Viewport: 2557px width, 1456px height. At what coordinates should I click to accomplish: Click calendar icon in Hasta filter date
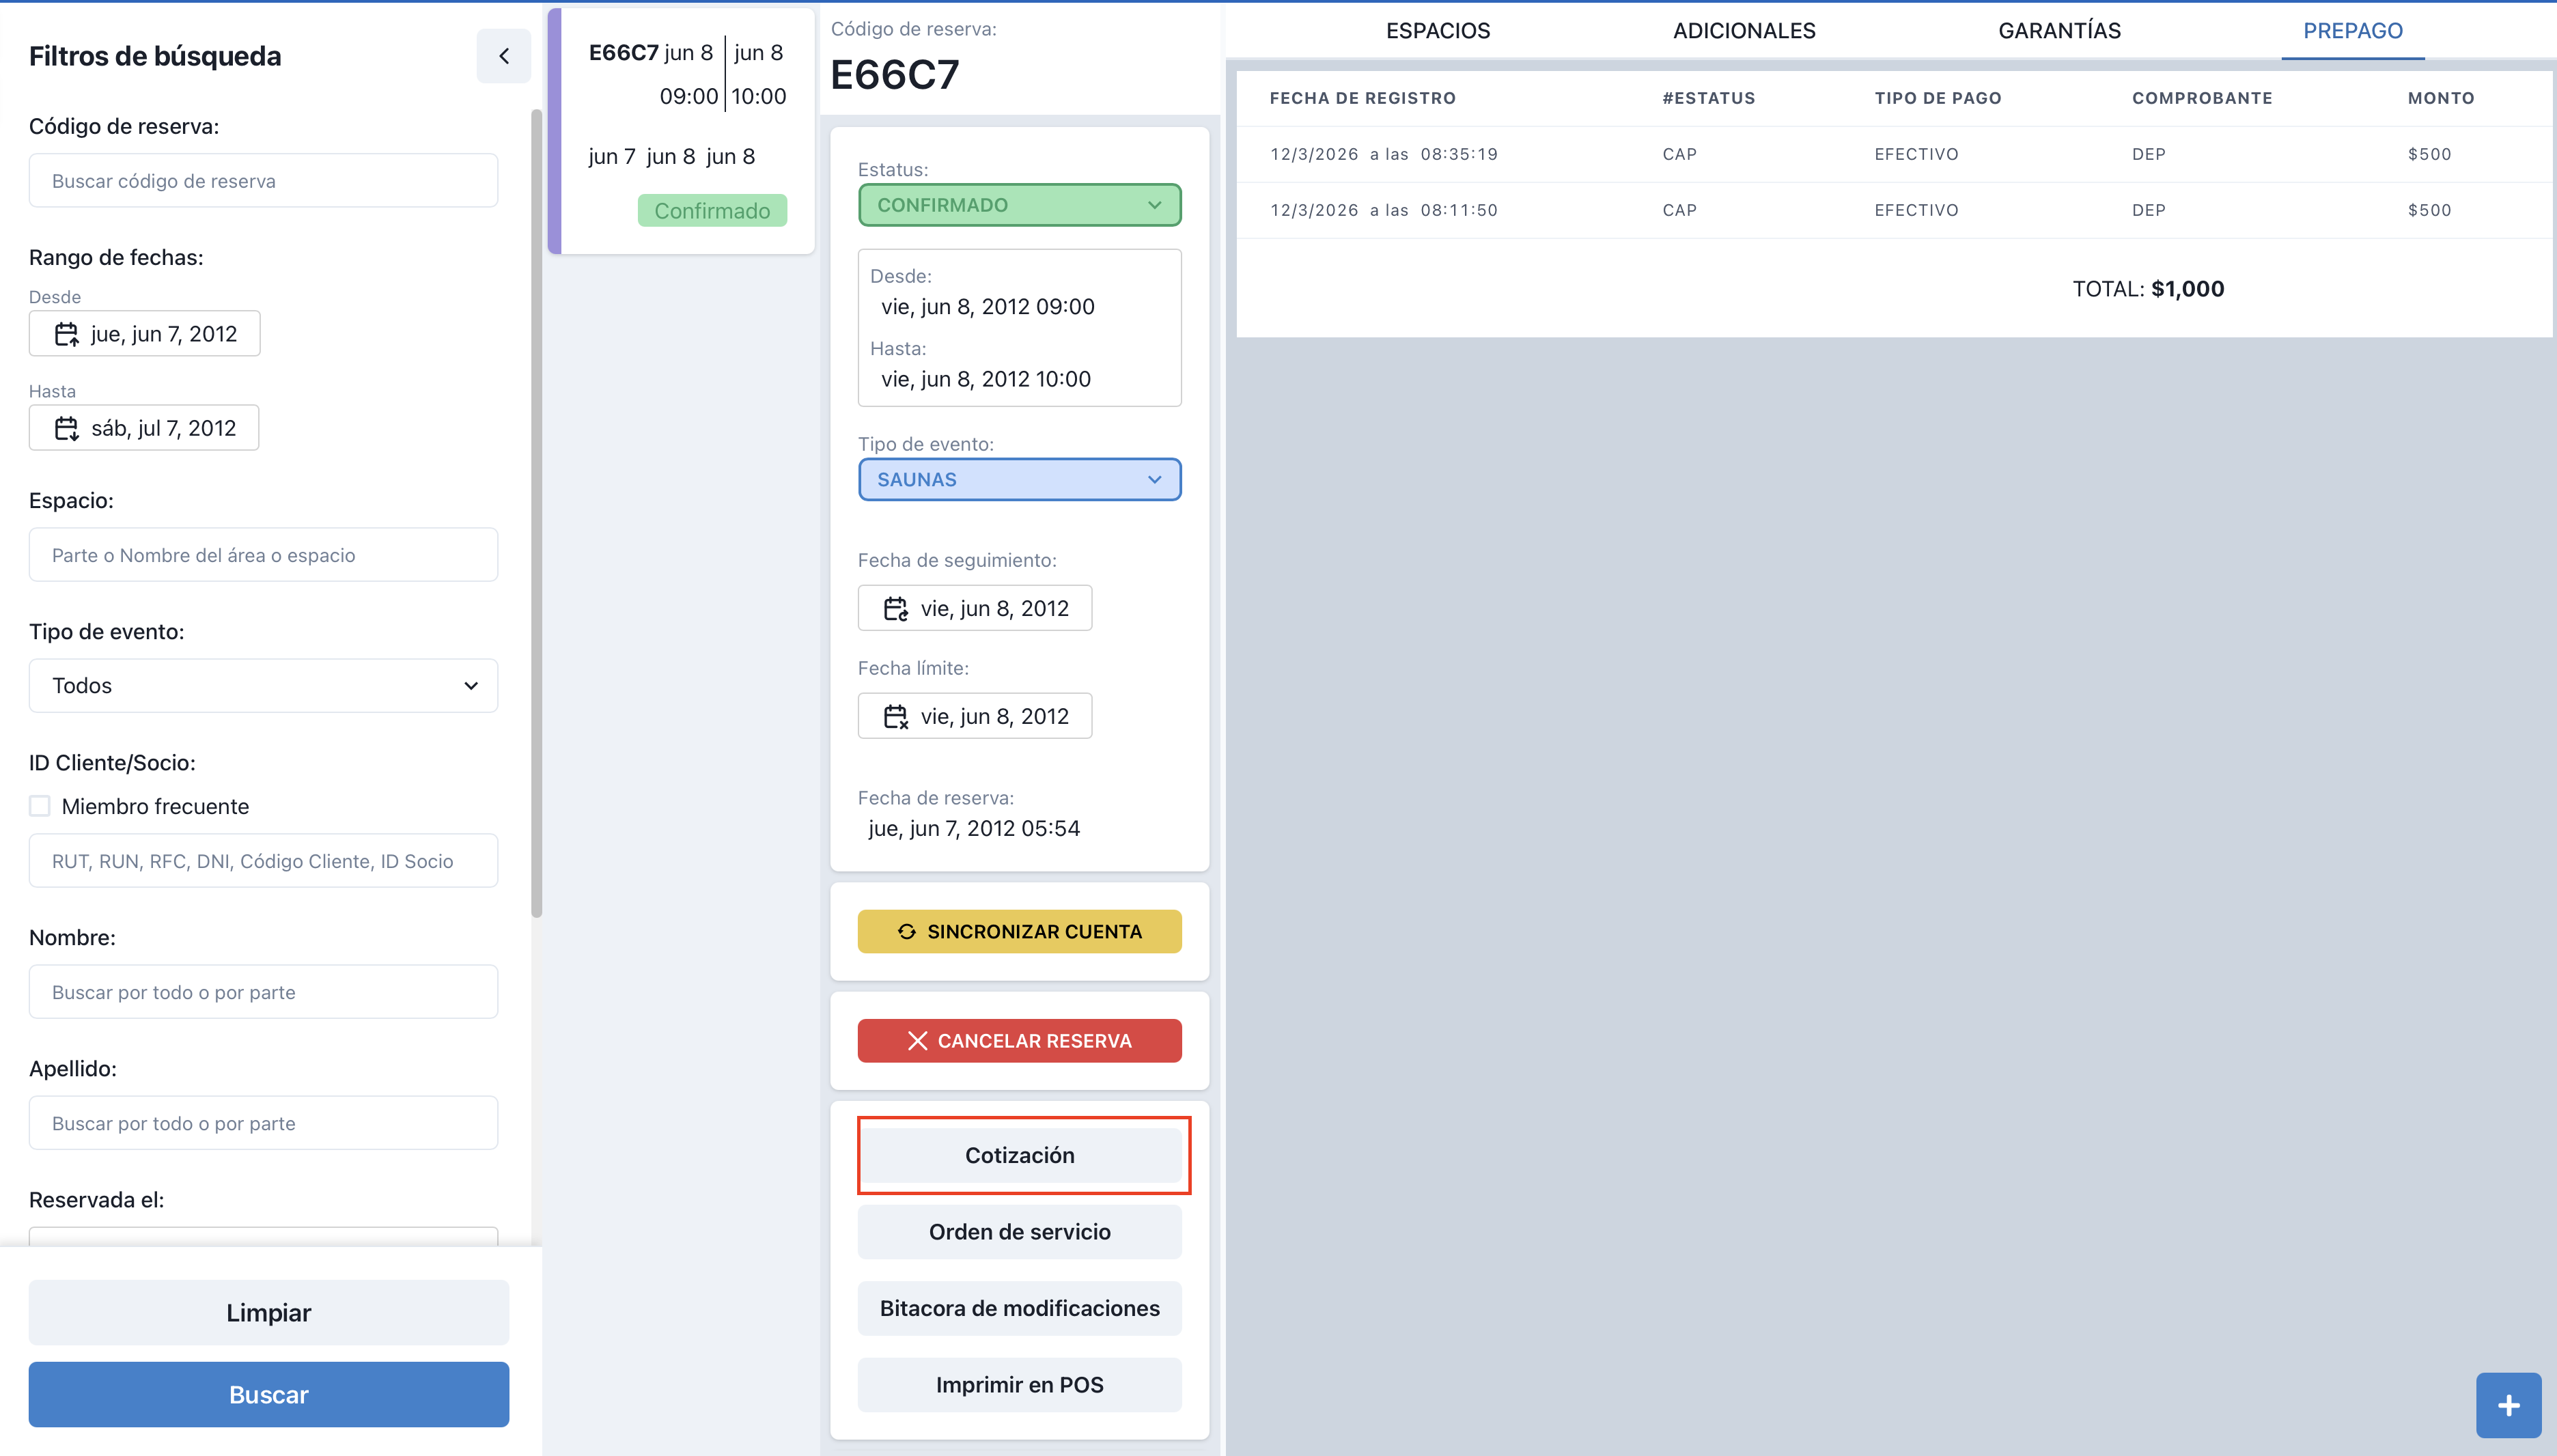[66, 428]
